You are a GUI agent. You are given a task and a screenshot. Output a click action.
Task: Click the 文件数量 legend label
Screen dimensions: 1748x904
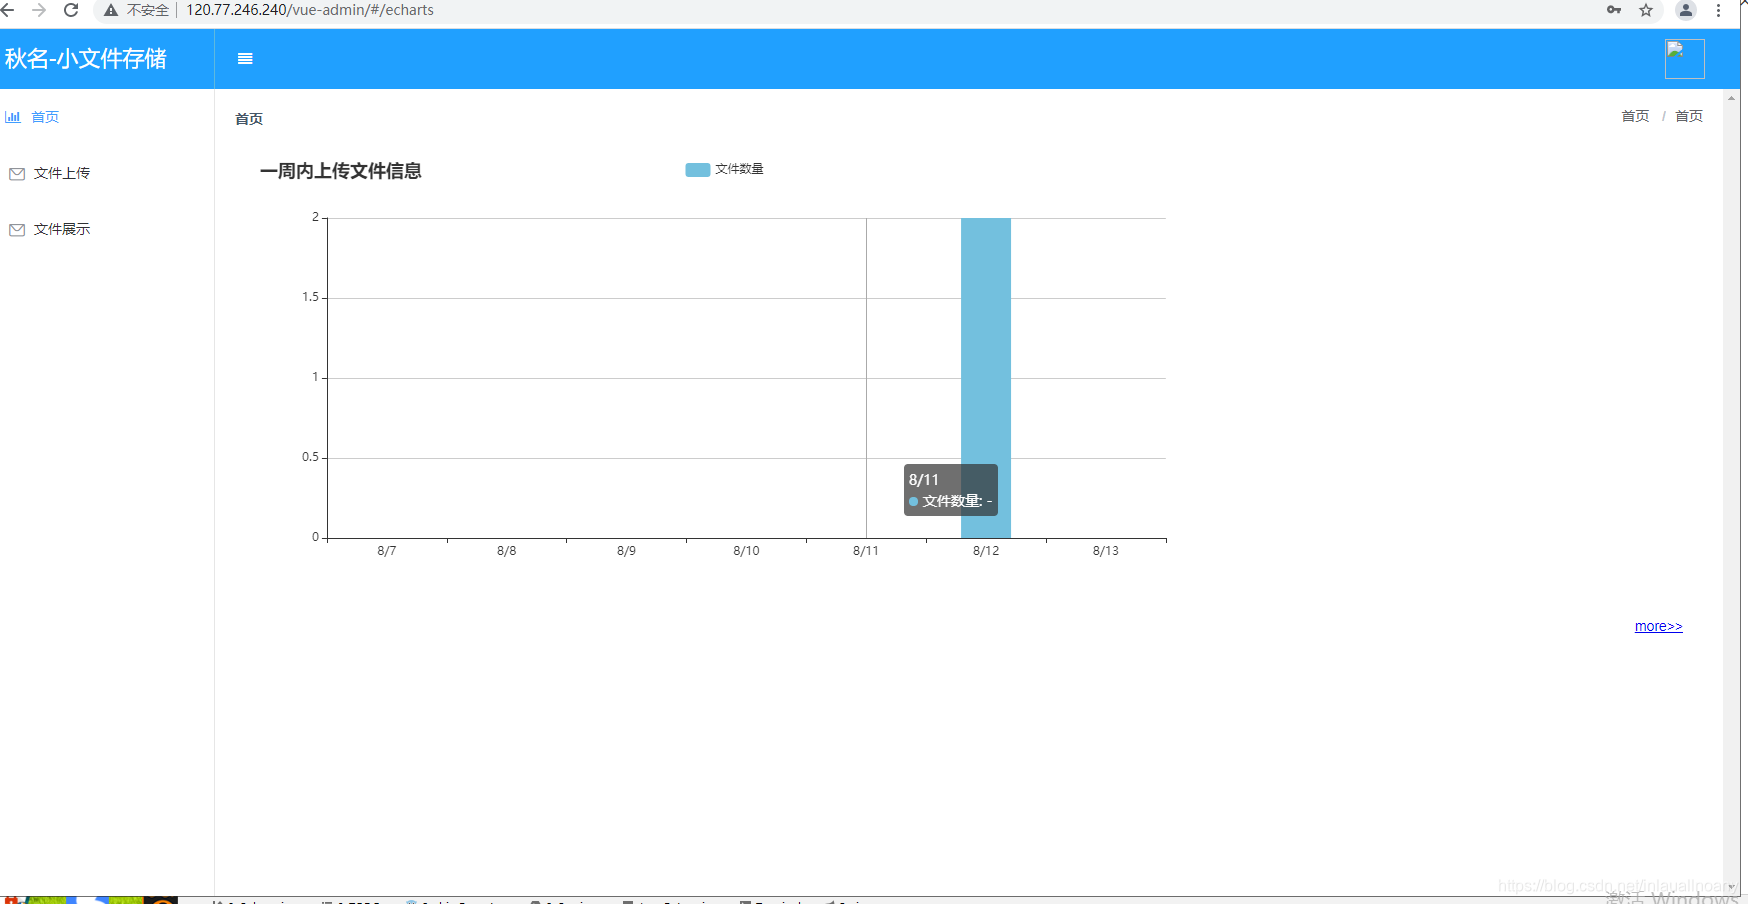click(x=739, y=169)
